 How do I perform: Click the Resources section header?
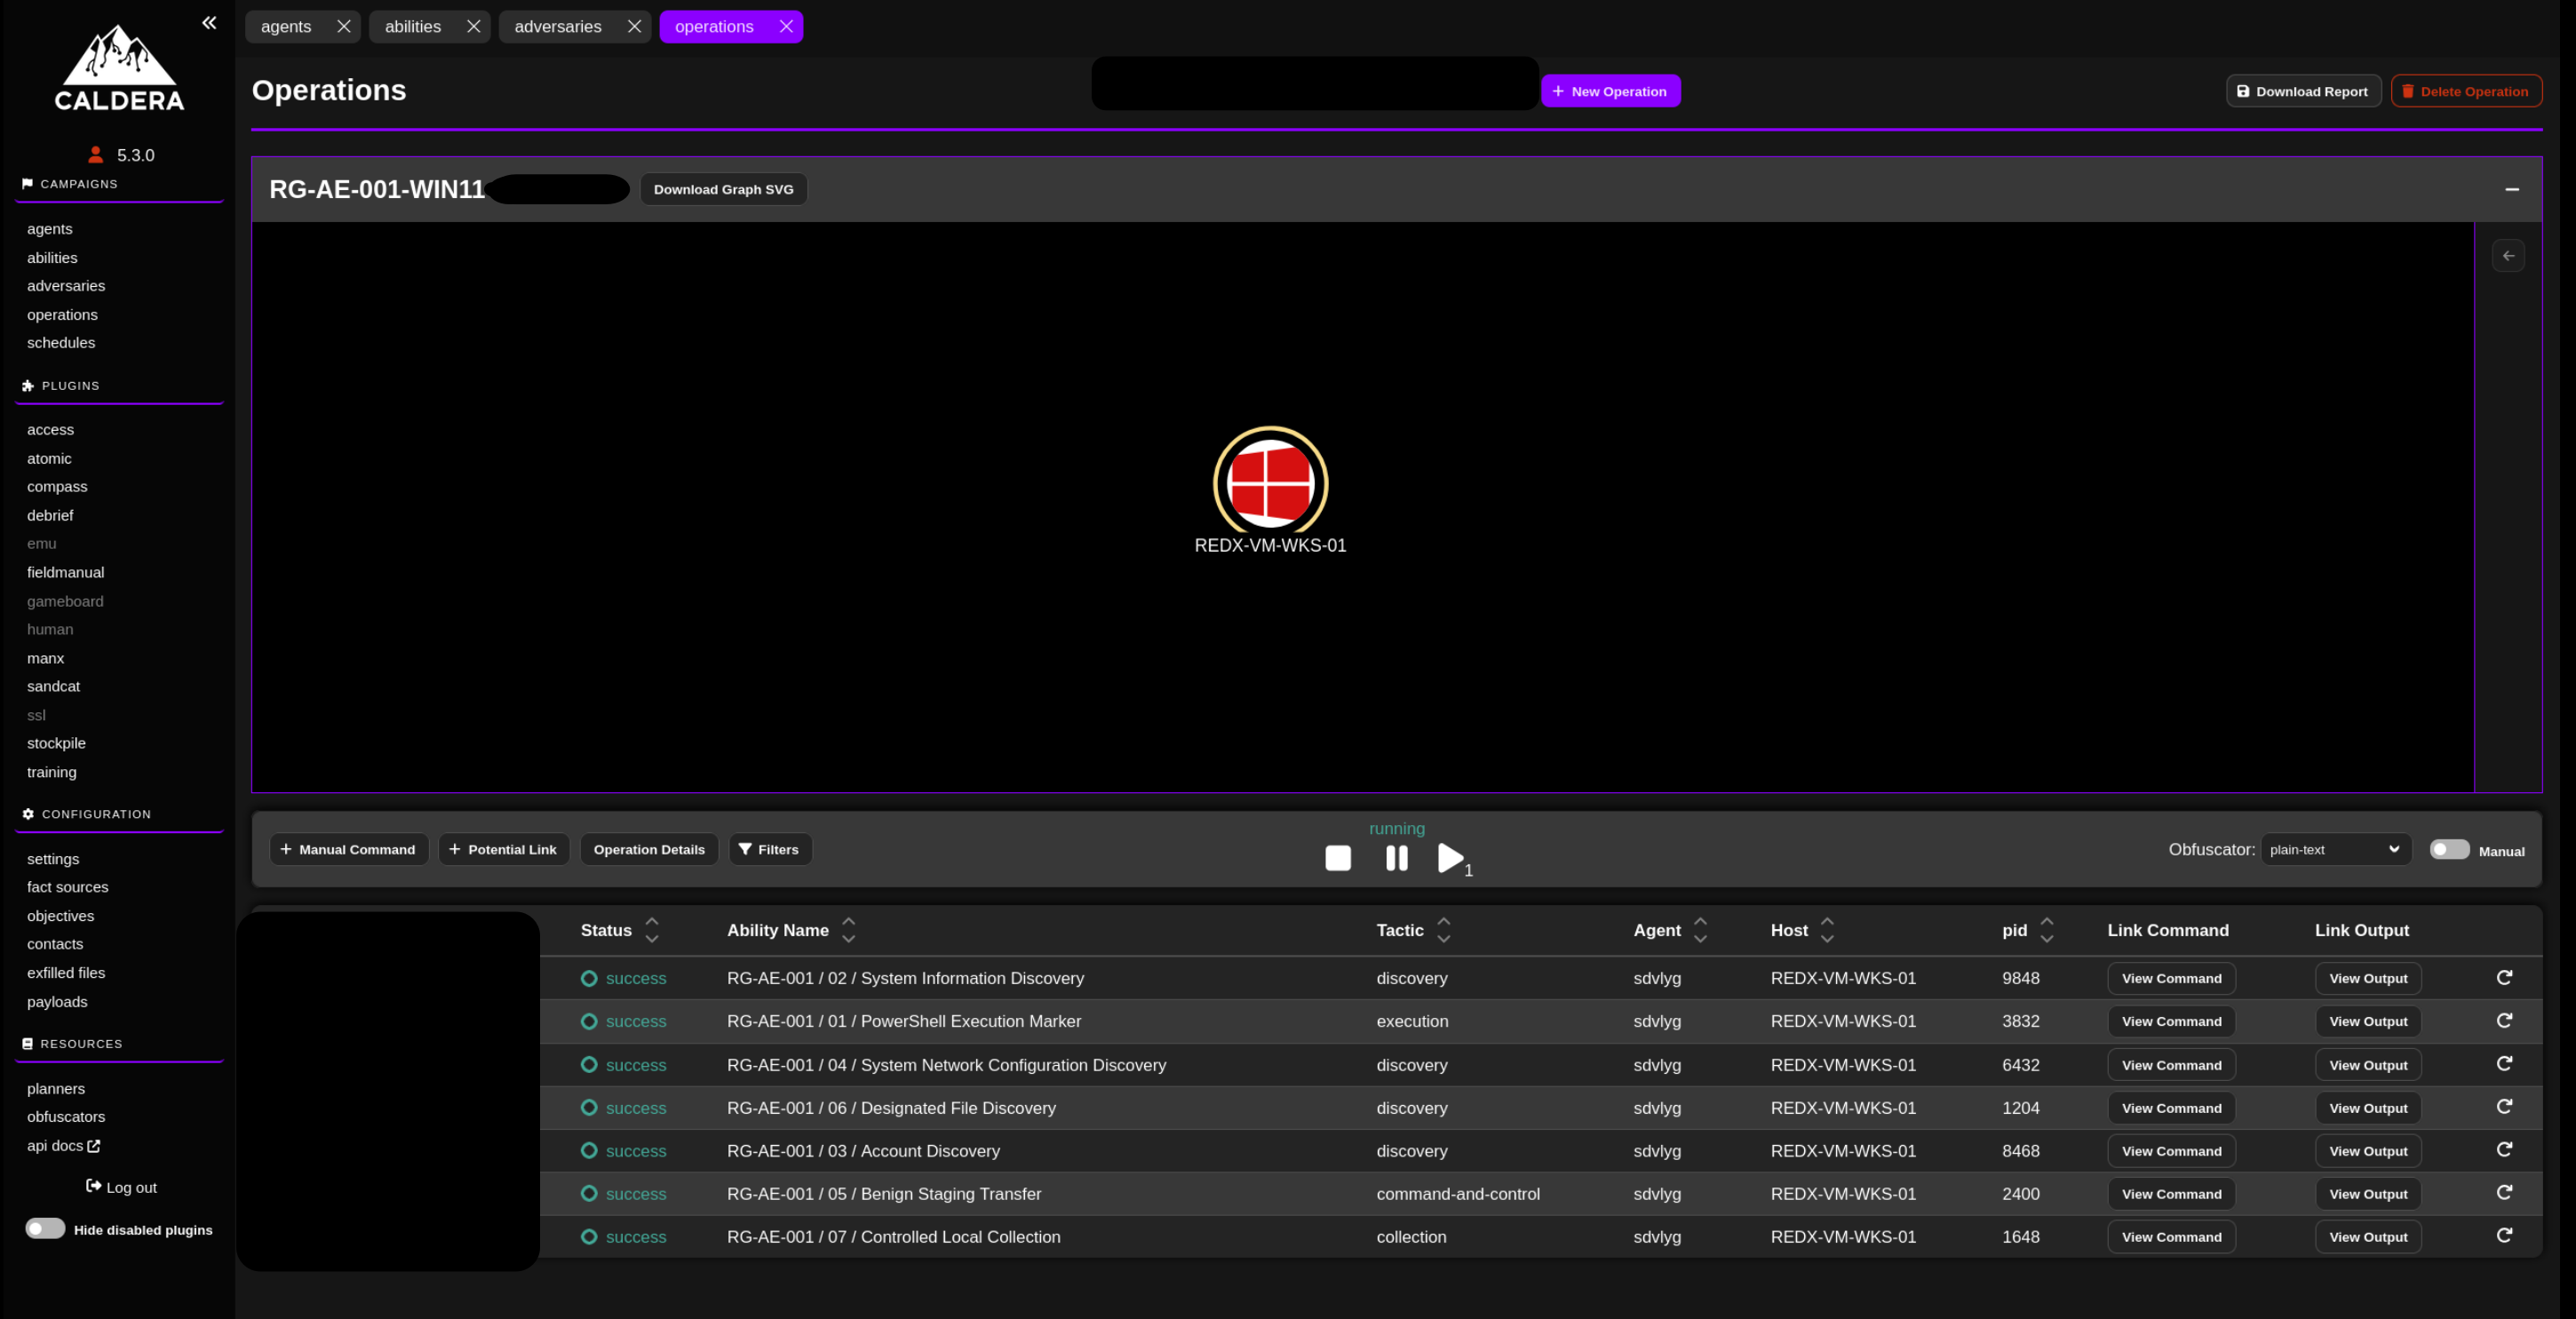point(72,1044)
